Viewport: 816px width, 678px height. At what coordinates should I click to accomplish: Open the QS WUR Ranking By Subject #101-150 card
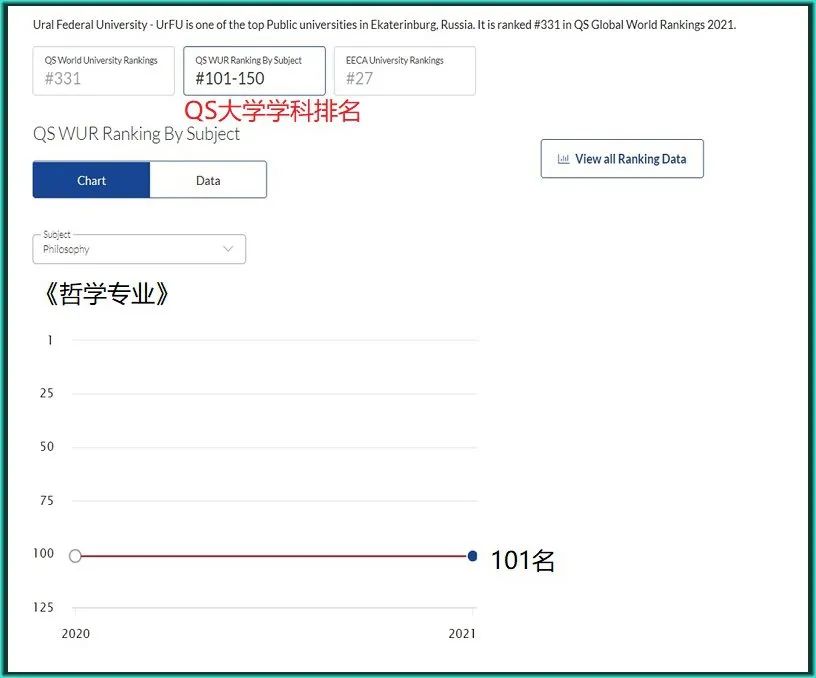[253, 70]
